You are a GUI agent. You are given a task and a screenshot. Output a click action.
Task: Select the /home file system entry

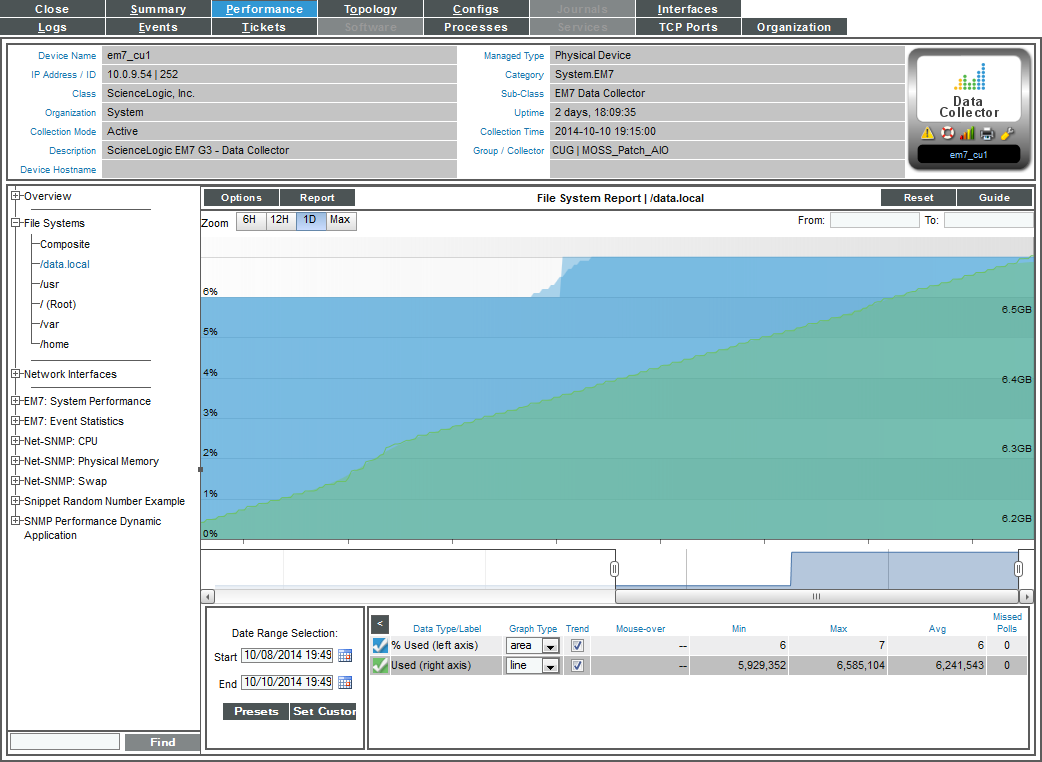pos(54,343)
